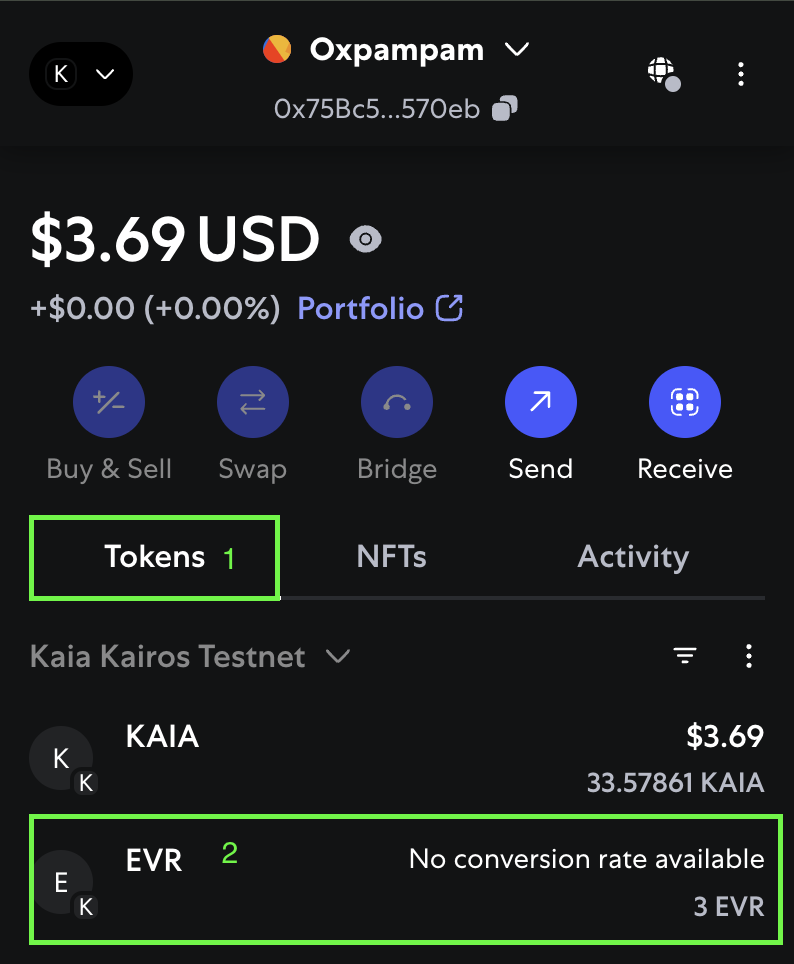Expand the Kaia Kairos Testnet filter
Viewport: 794px width, 964px height.
tap(190, 656)
